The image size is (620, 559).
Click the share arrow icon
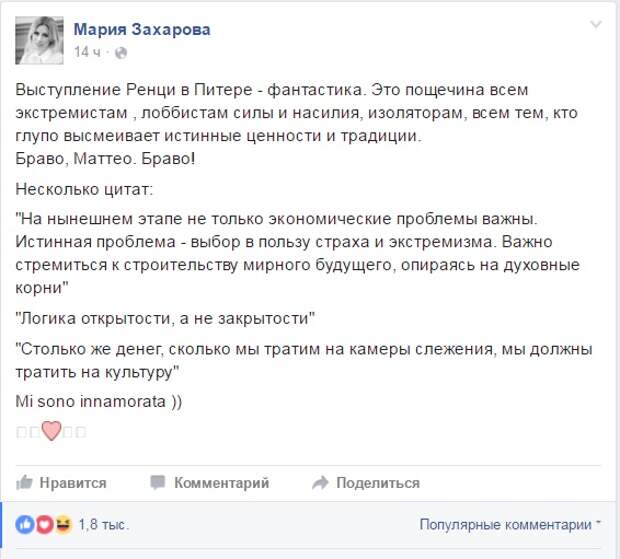tap(320, 482)
